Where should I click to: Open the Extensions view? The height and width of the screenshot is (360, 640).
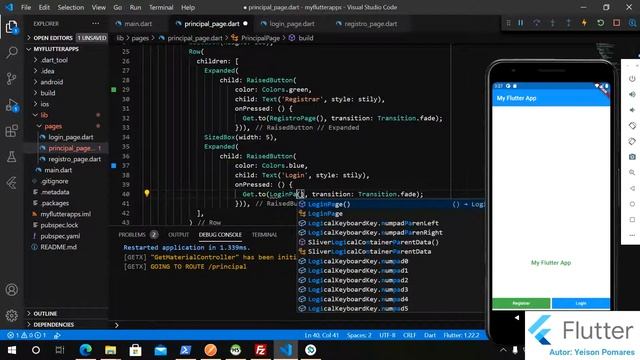pos(11,131)
